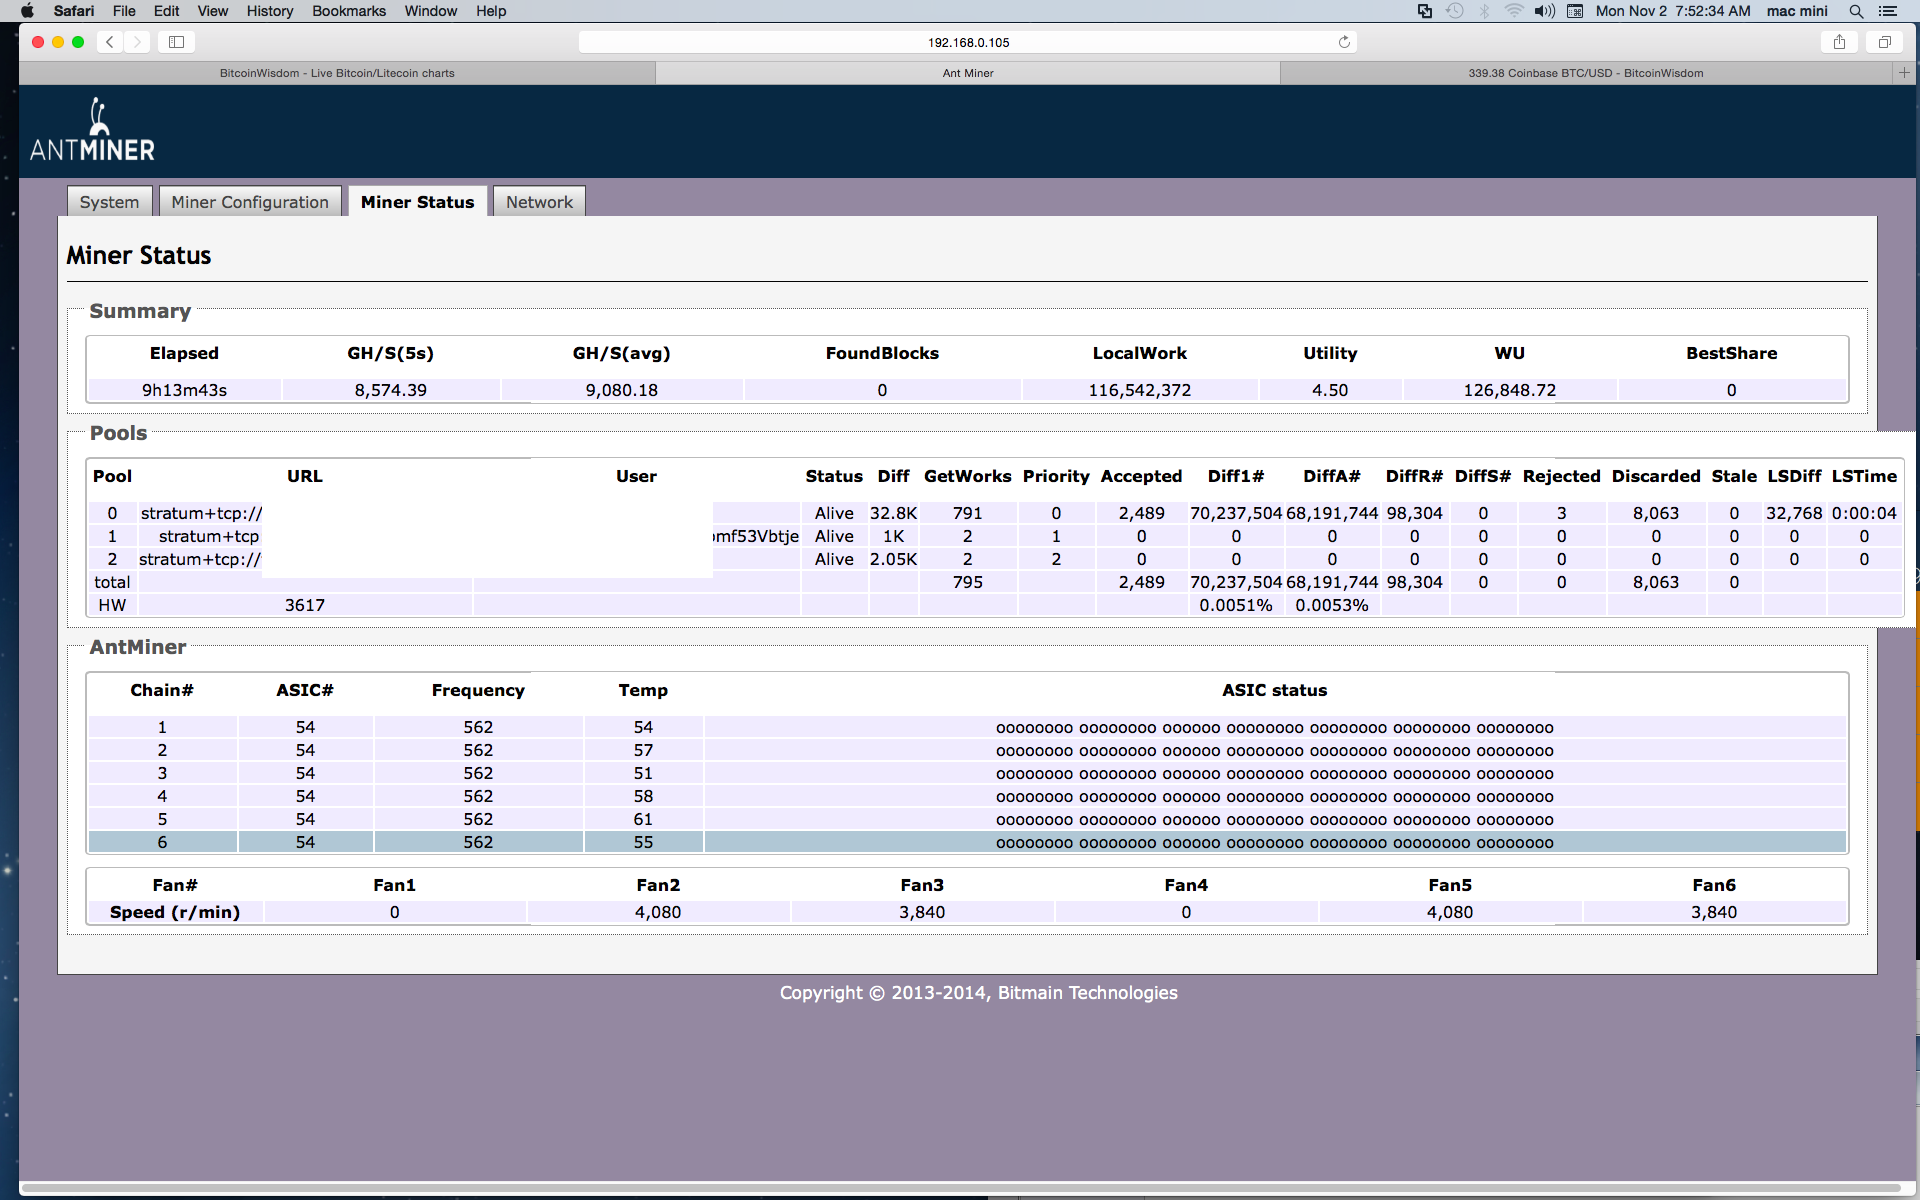This screenshot has width=1920, height=1200.
Task: Open the Share button in Safari toolbar
Action: [1839, 42]
